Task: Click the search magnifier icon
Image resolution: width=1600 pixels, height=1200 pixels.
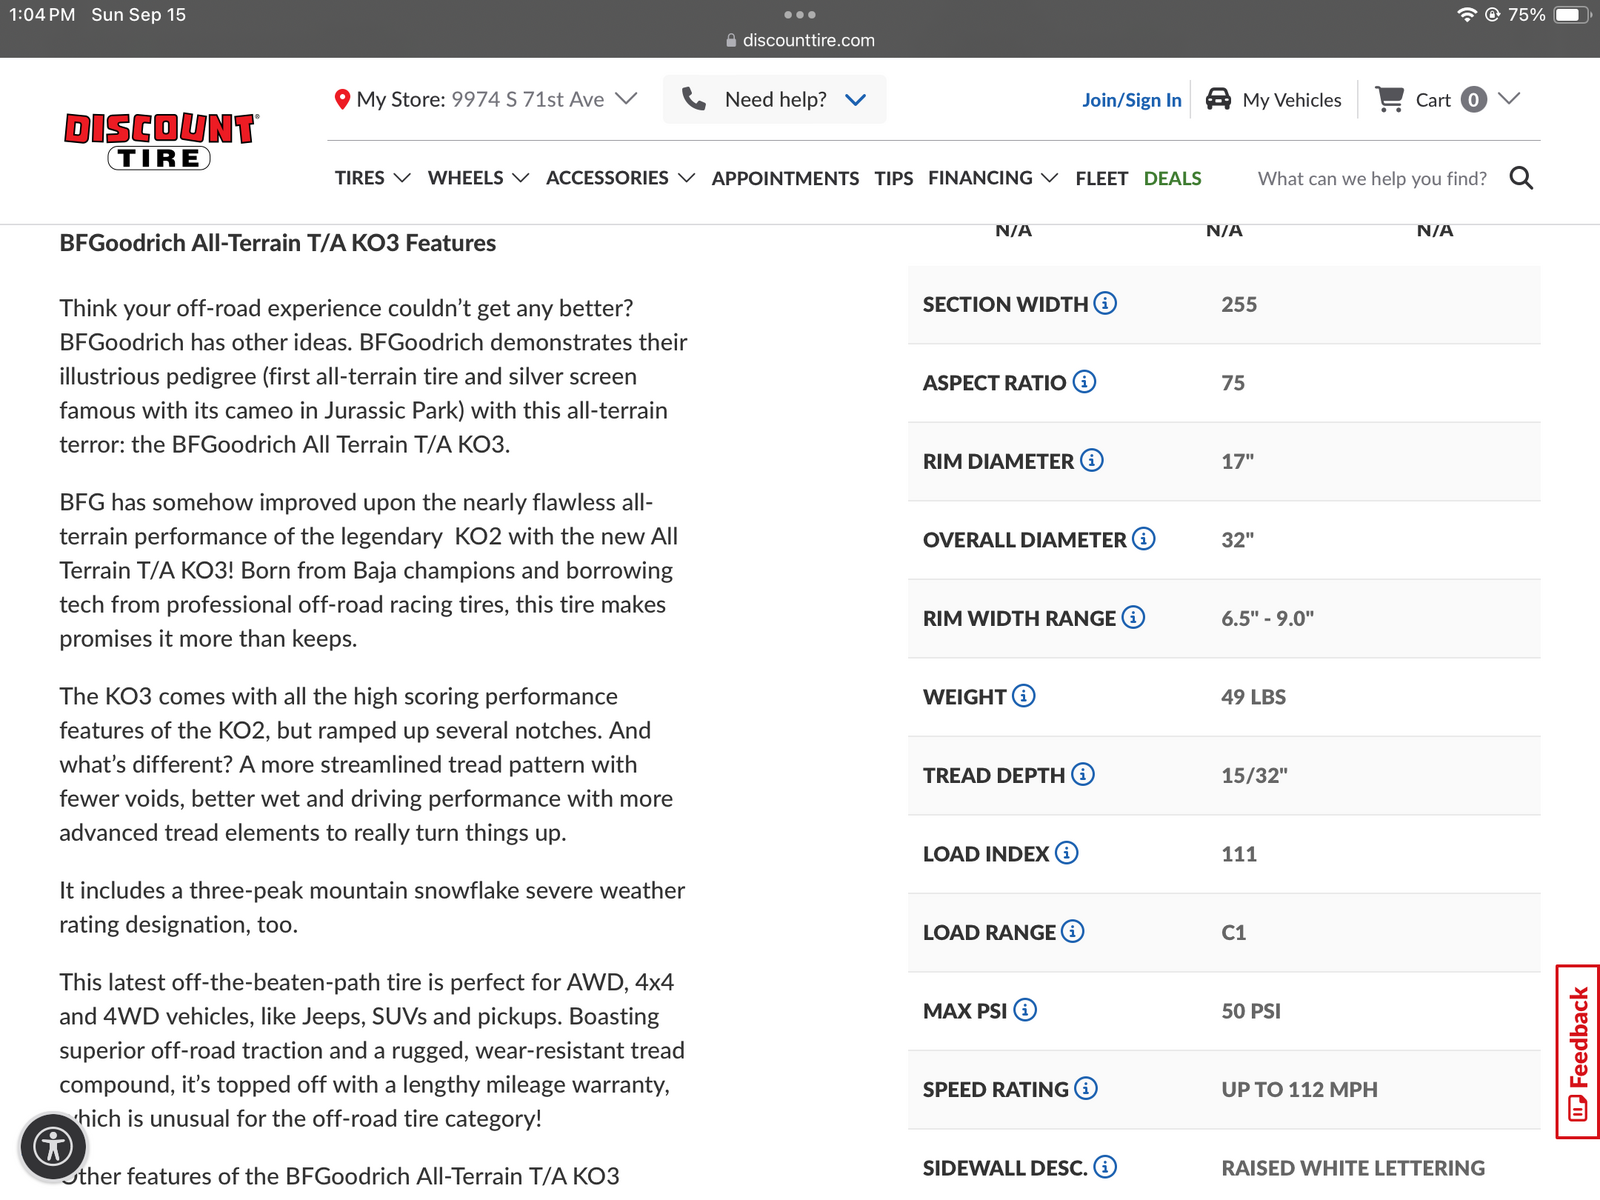Action: pos(1521,178)
